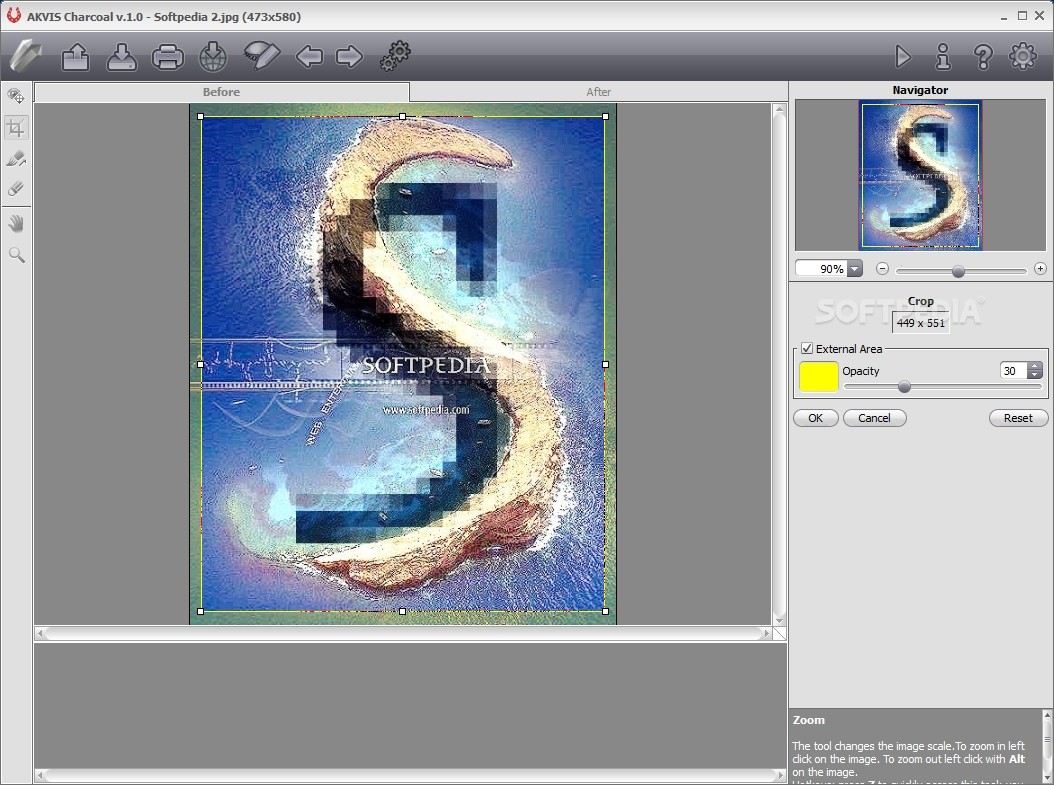Decrease opacity with the down stepper arrow
1054x785 pixels.
(x=1035, y=374)
